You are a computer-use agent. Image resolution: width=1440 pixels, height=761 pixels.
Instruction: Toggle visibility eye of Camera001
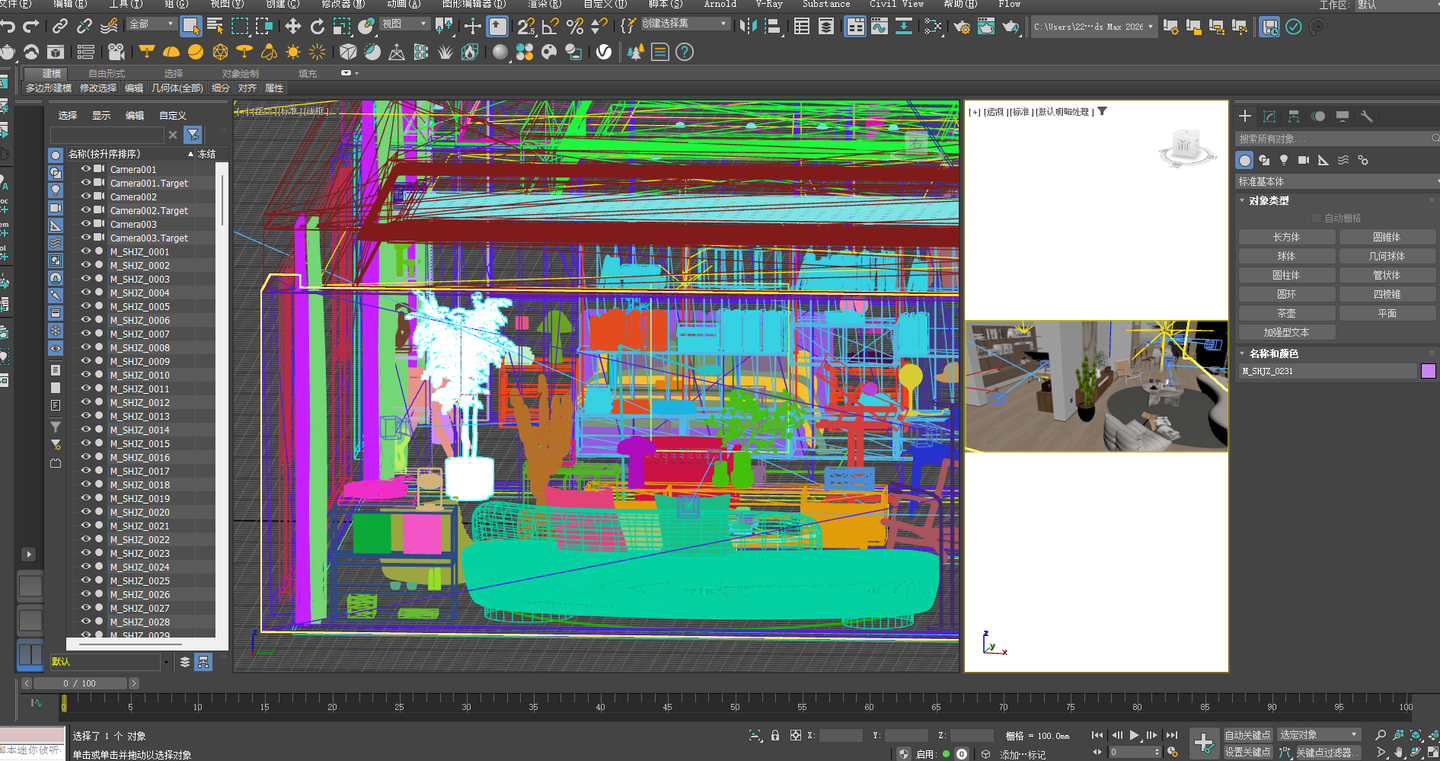[86, 170]
